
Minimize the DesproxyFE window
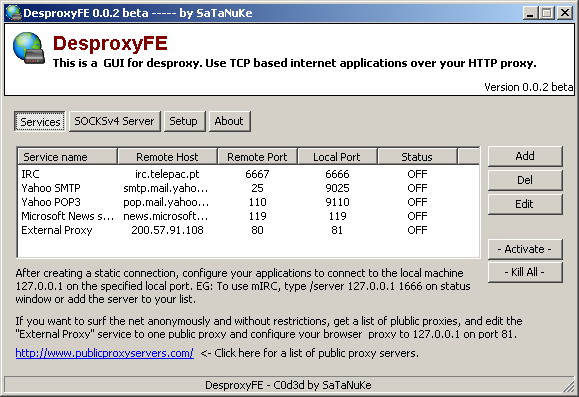pyautogui.click(x=530, y=13)
